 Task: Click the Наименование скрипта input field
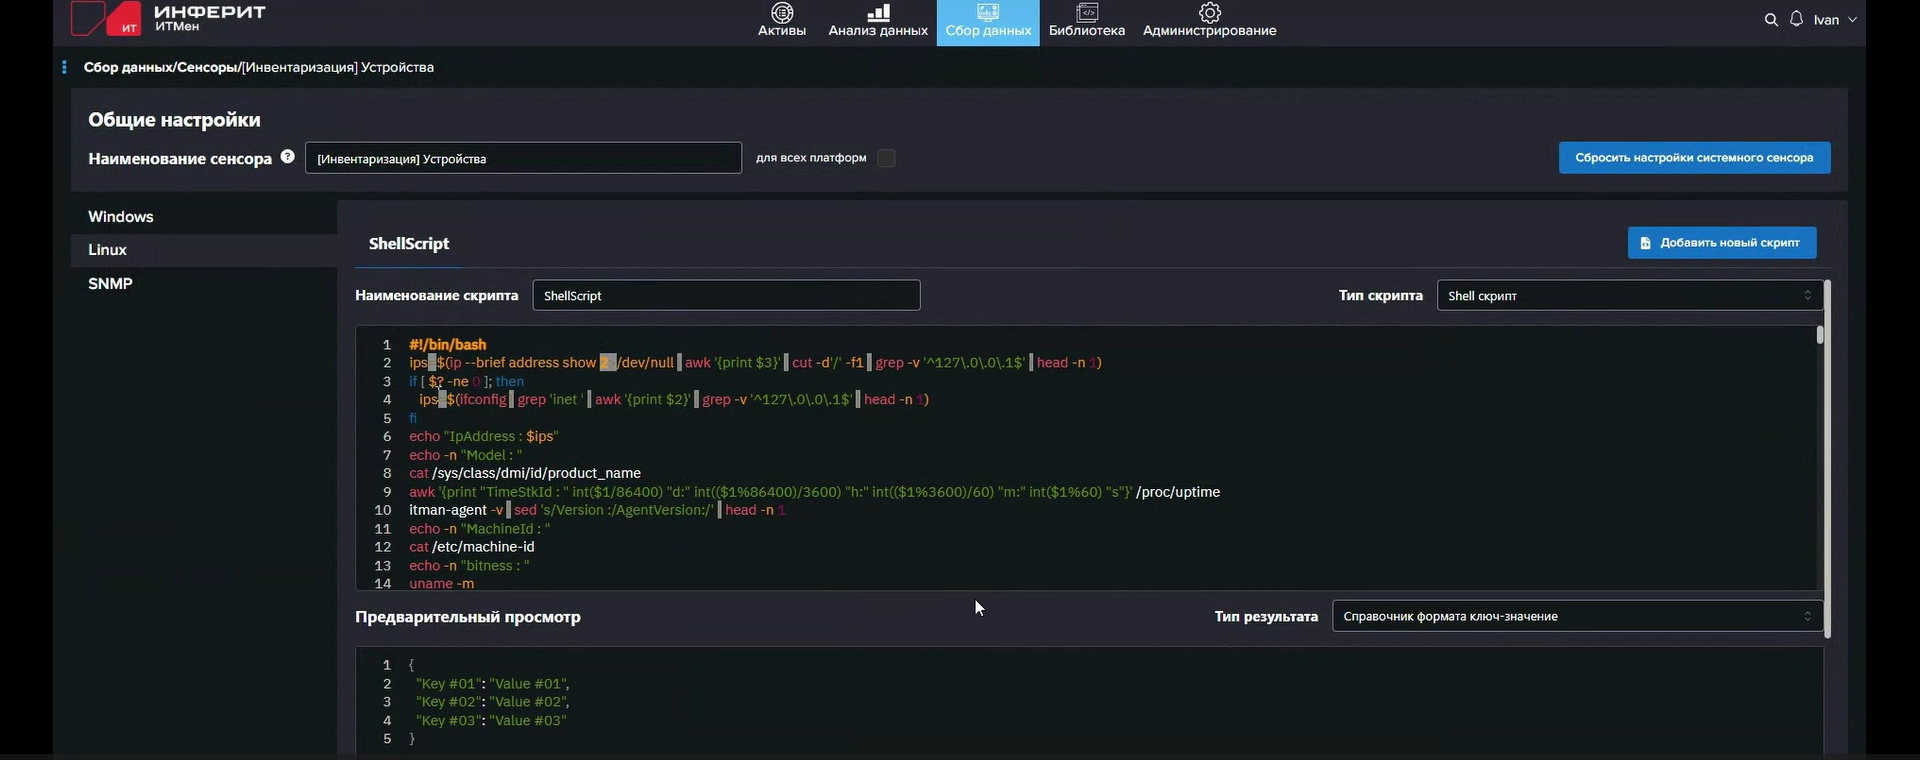click(726, 296)
